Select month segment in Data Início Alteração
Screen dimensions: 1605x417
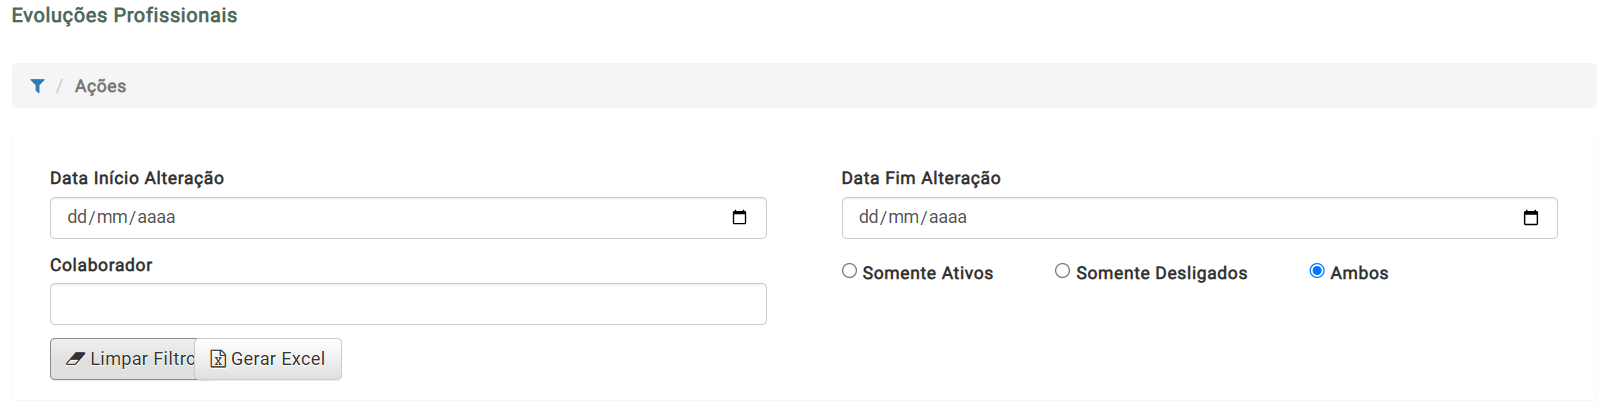(x=112, y=217)
